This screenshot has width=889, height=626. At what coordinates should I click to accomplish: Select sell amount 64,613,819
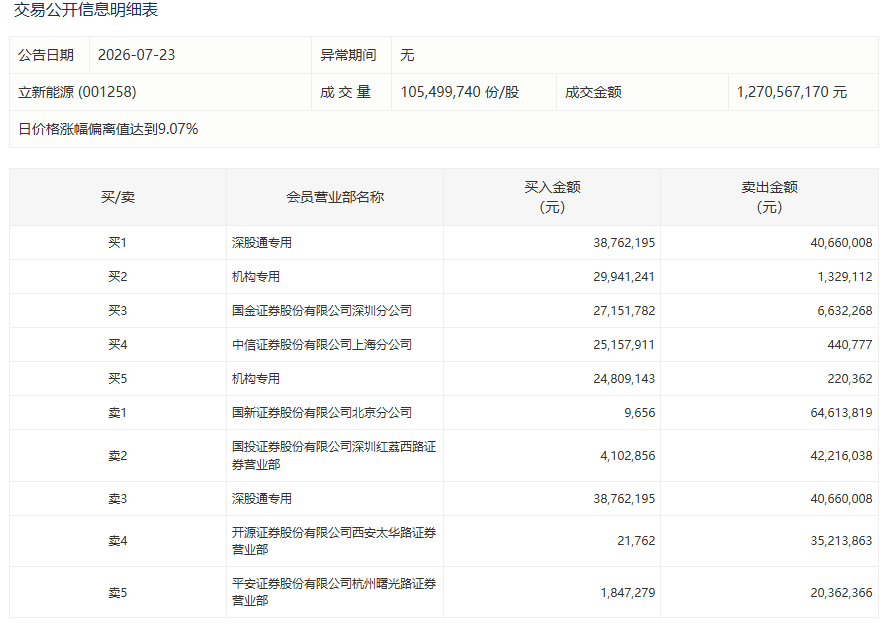[x=841, y=413]
